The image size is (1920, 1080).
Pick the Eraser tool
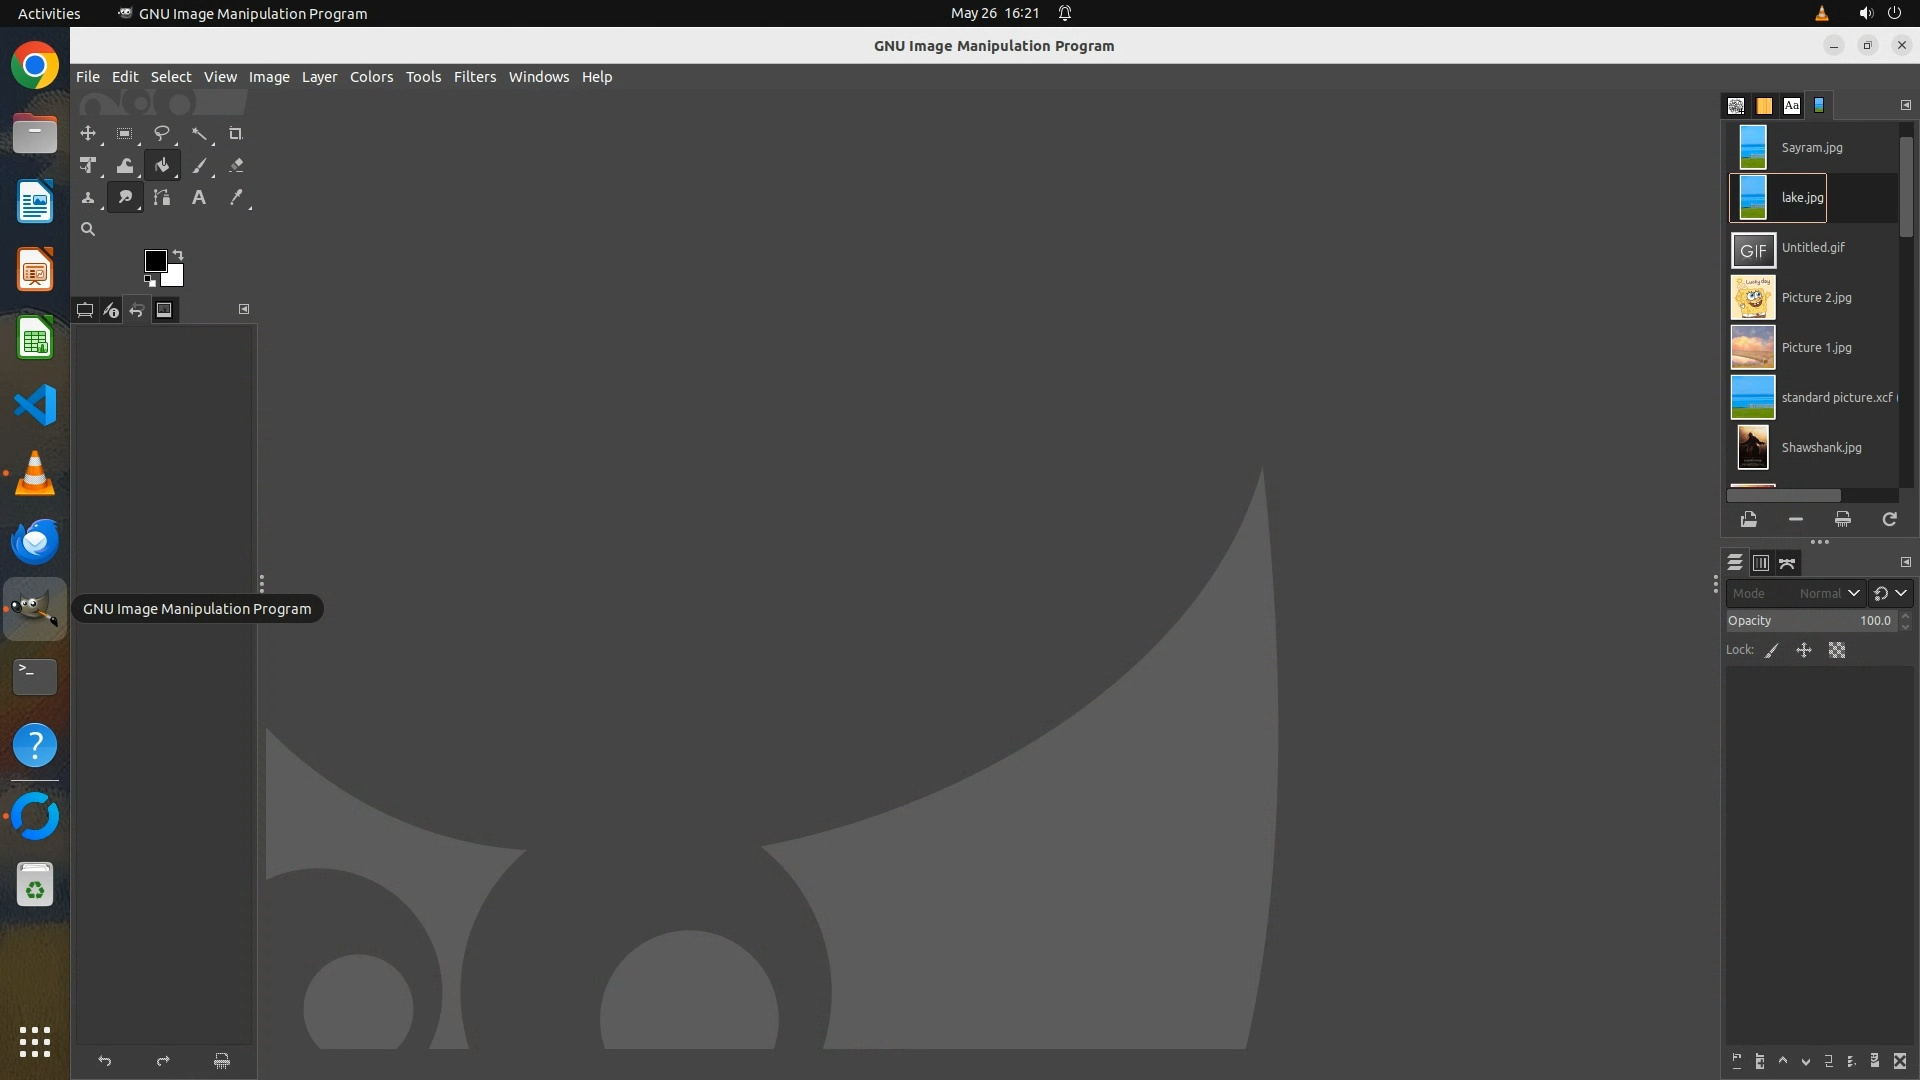(236, 166)
